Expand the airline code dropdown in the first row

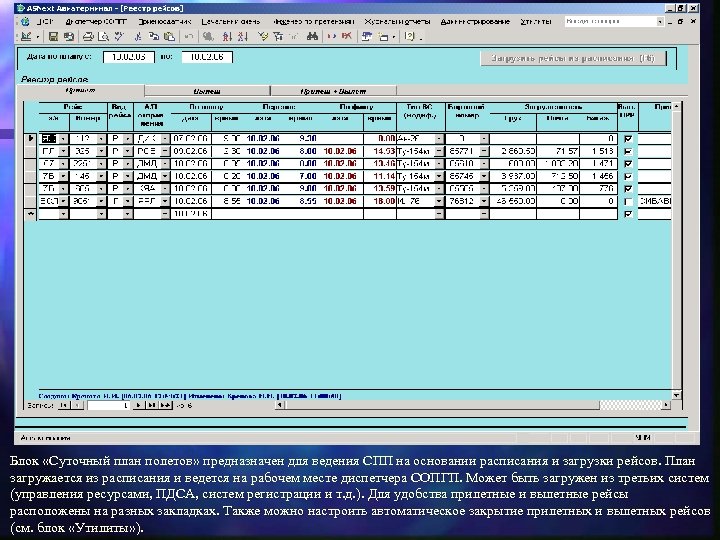pyautogui.click(x=64, y=139)
